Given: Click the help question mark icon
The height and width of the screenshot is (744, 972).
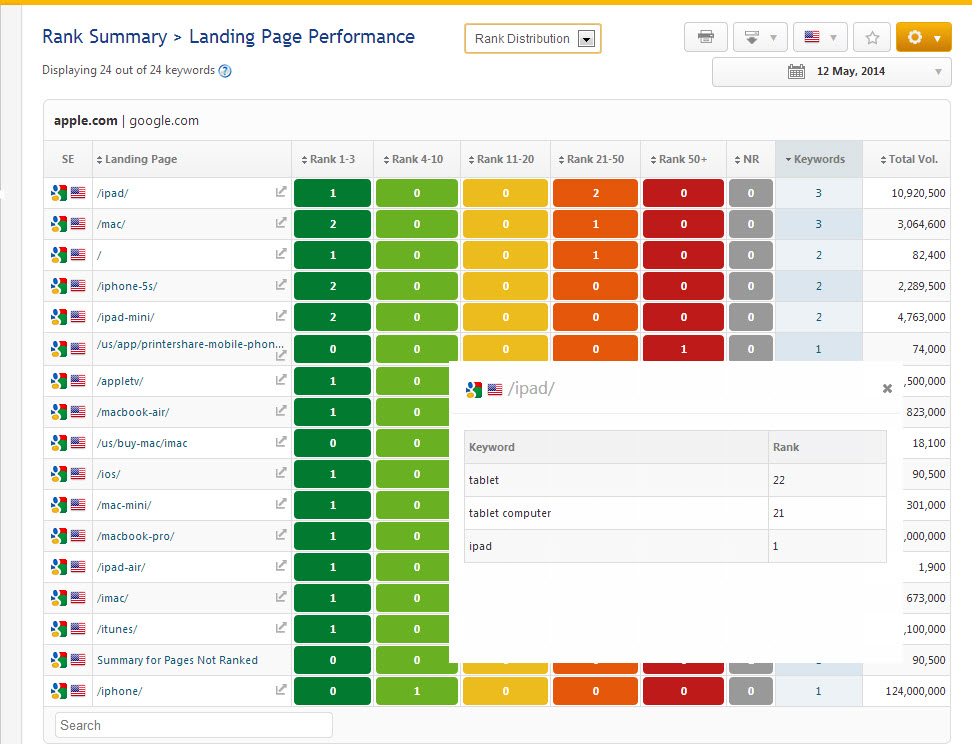Looking at the screenshot, I should (225, 71).
